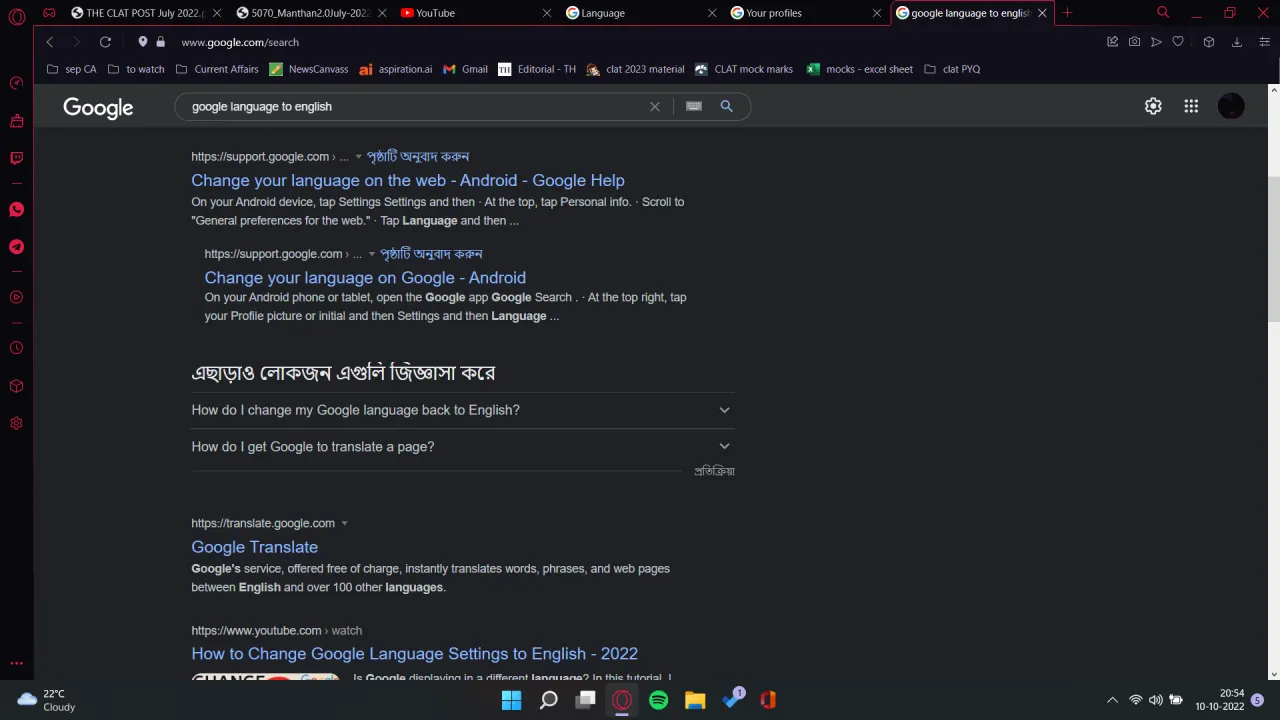
Task: Switch to the YouTube tab
Action: [x=435, y=13]
